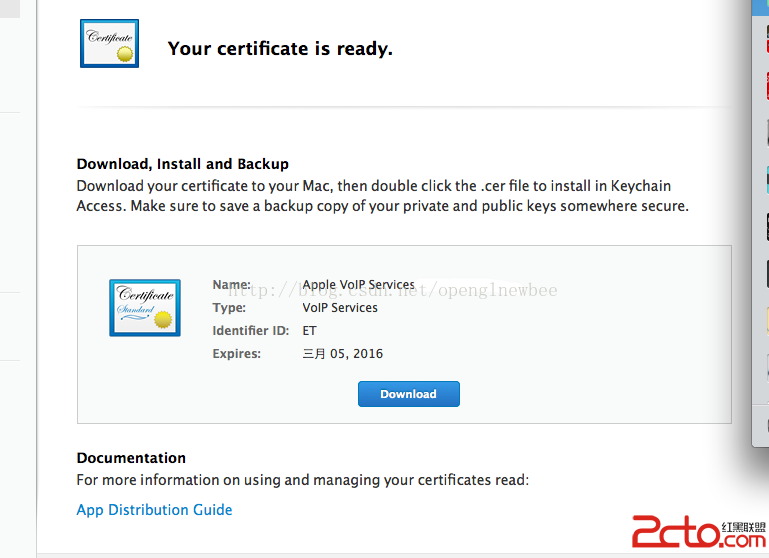769x558 pixels.
Task: Click the "Expires:" field label
Action: click(237, 354)
